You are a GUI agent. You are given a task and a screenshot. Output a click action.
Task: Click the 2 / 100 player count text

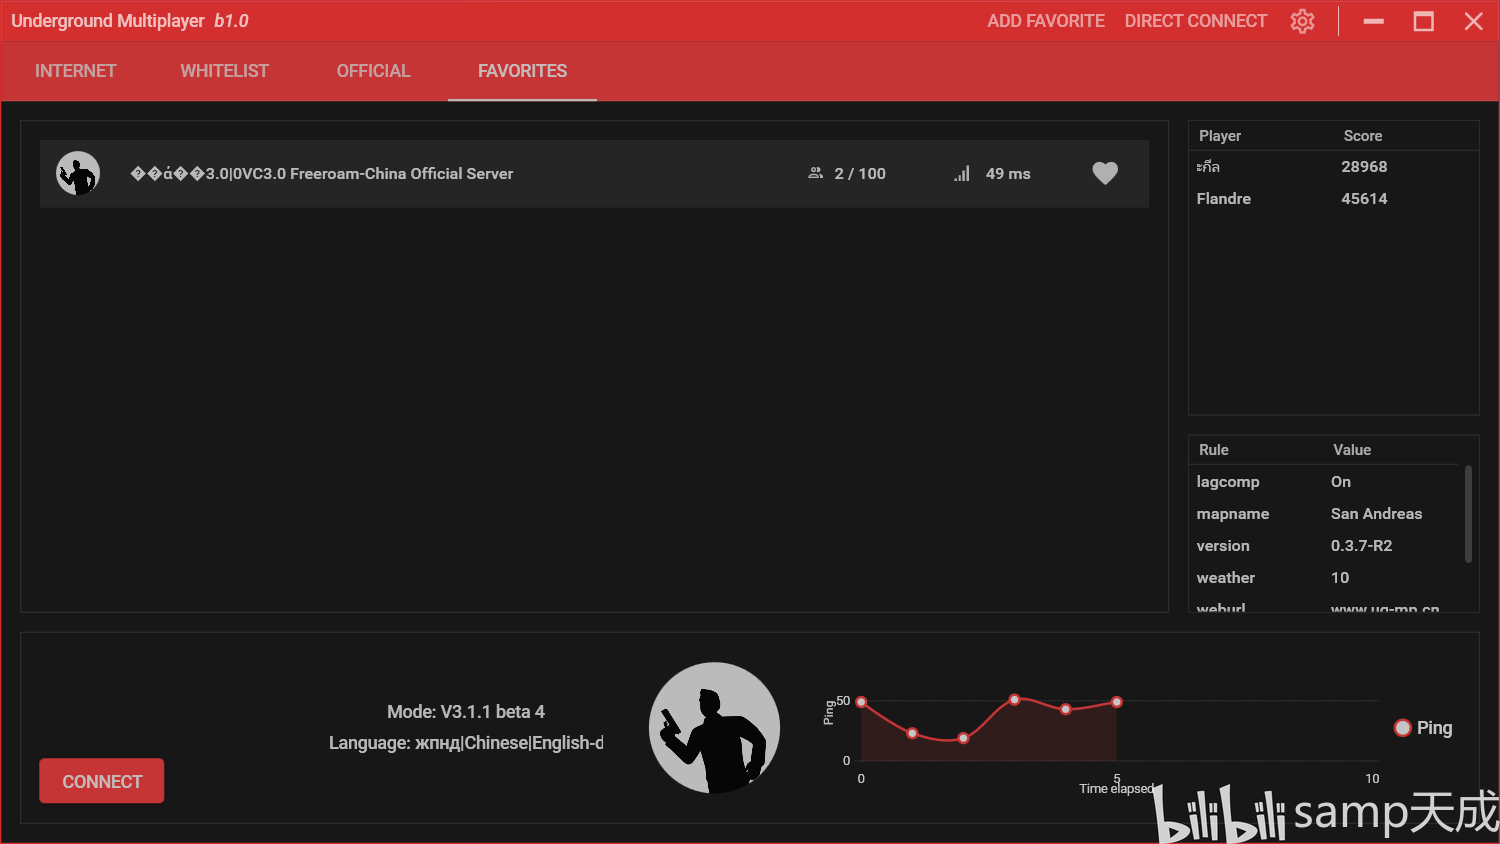860,174
